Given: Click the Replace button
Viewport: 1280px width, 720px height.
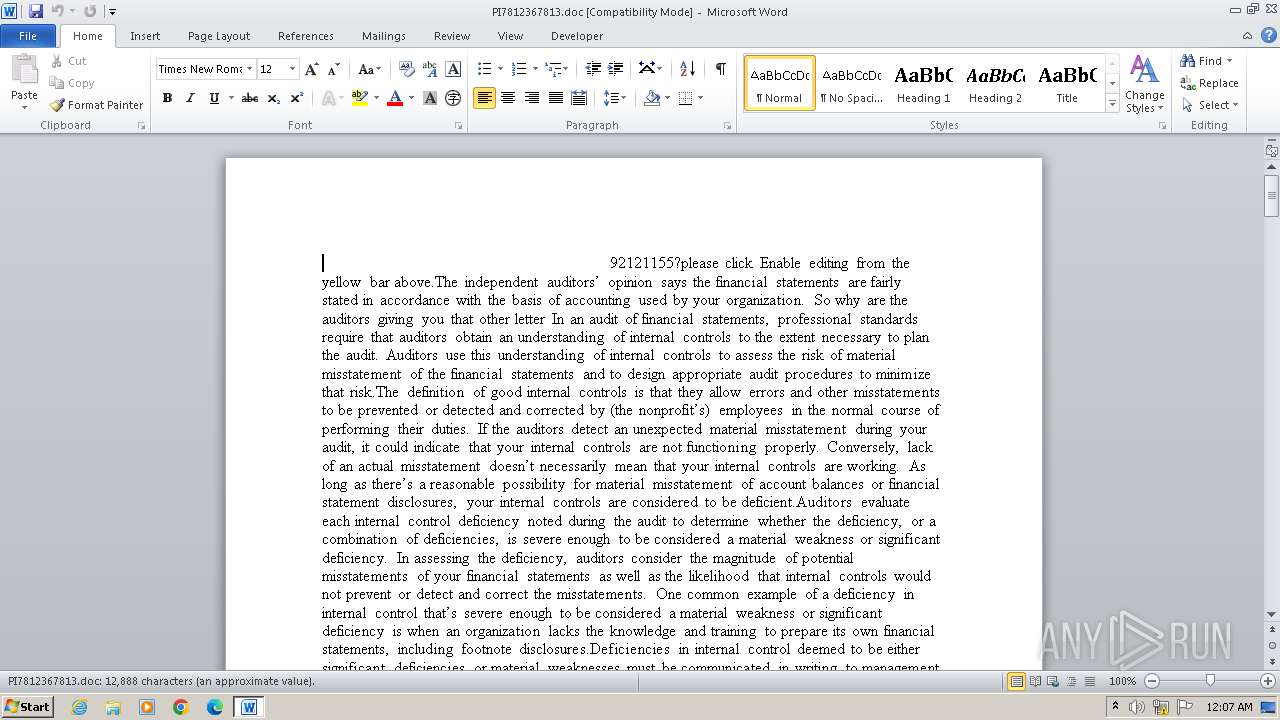Looking at the screenshot, I should click(x=1209, y=83).
